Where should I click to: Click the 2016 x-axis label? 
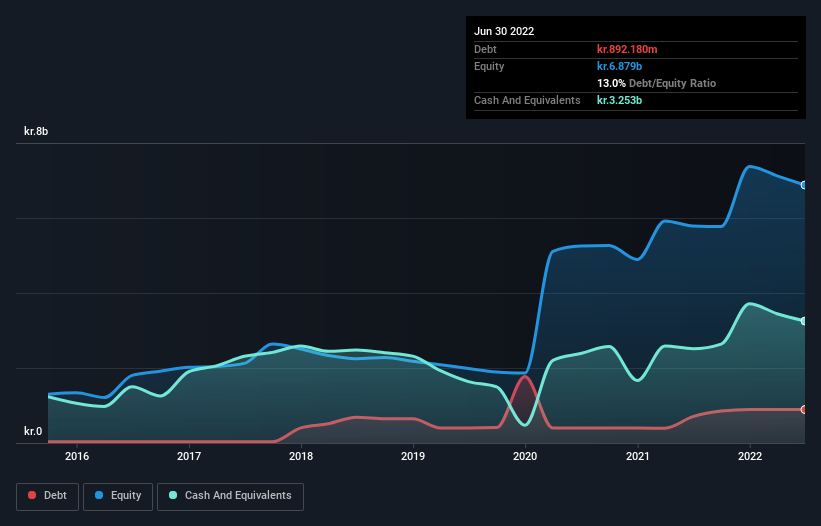click(x=77, y=456)
